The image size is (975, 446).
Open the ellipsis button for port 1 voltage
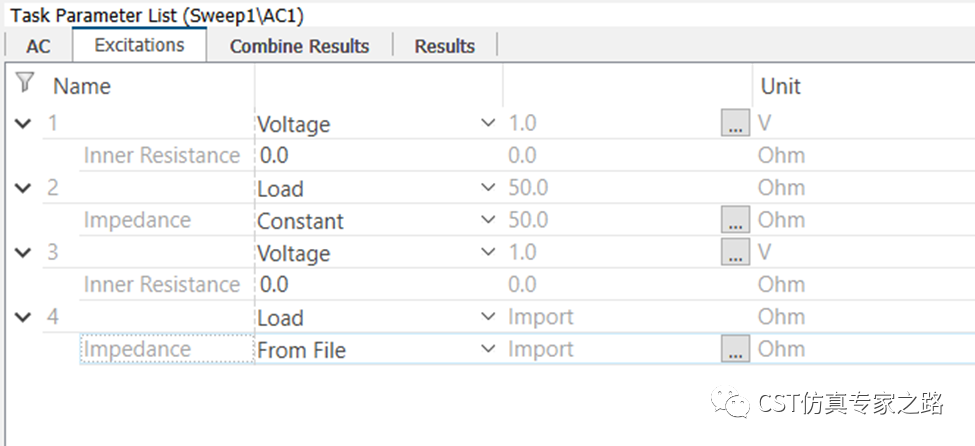click(735, 123)
